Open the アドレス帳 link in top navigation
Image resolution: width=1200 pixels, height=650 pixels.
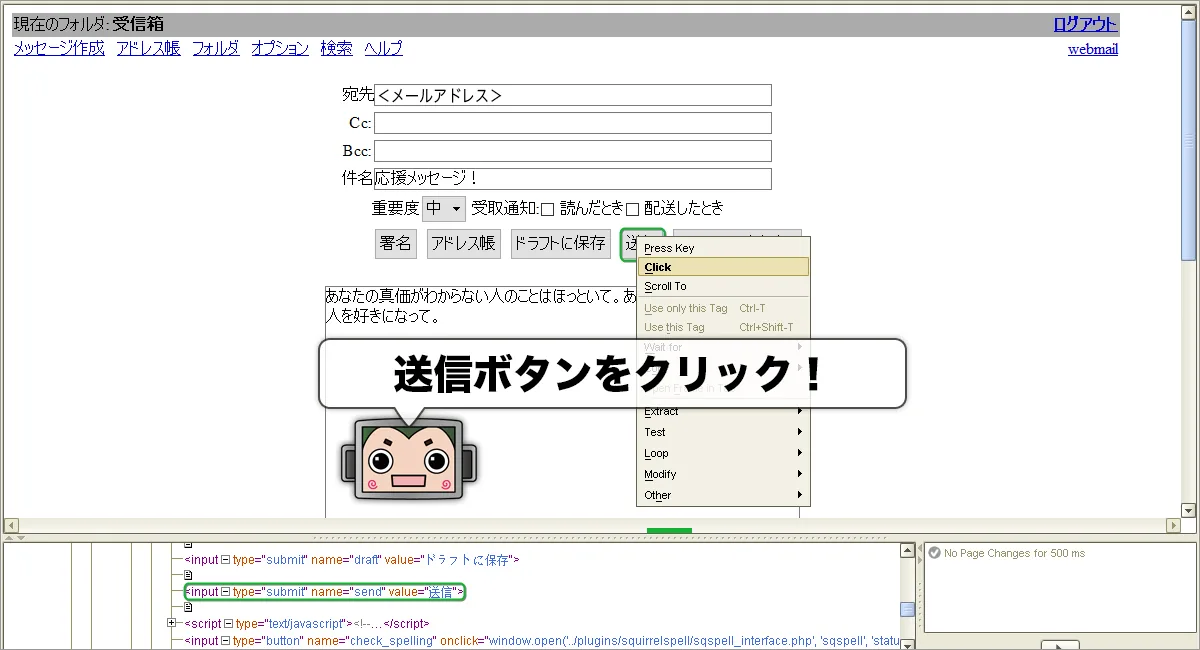(x=148, y=48)
